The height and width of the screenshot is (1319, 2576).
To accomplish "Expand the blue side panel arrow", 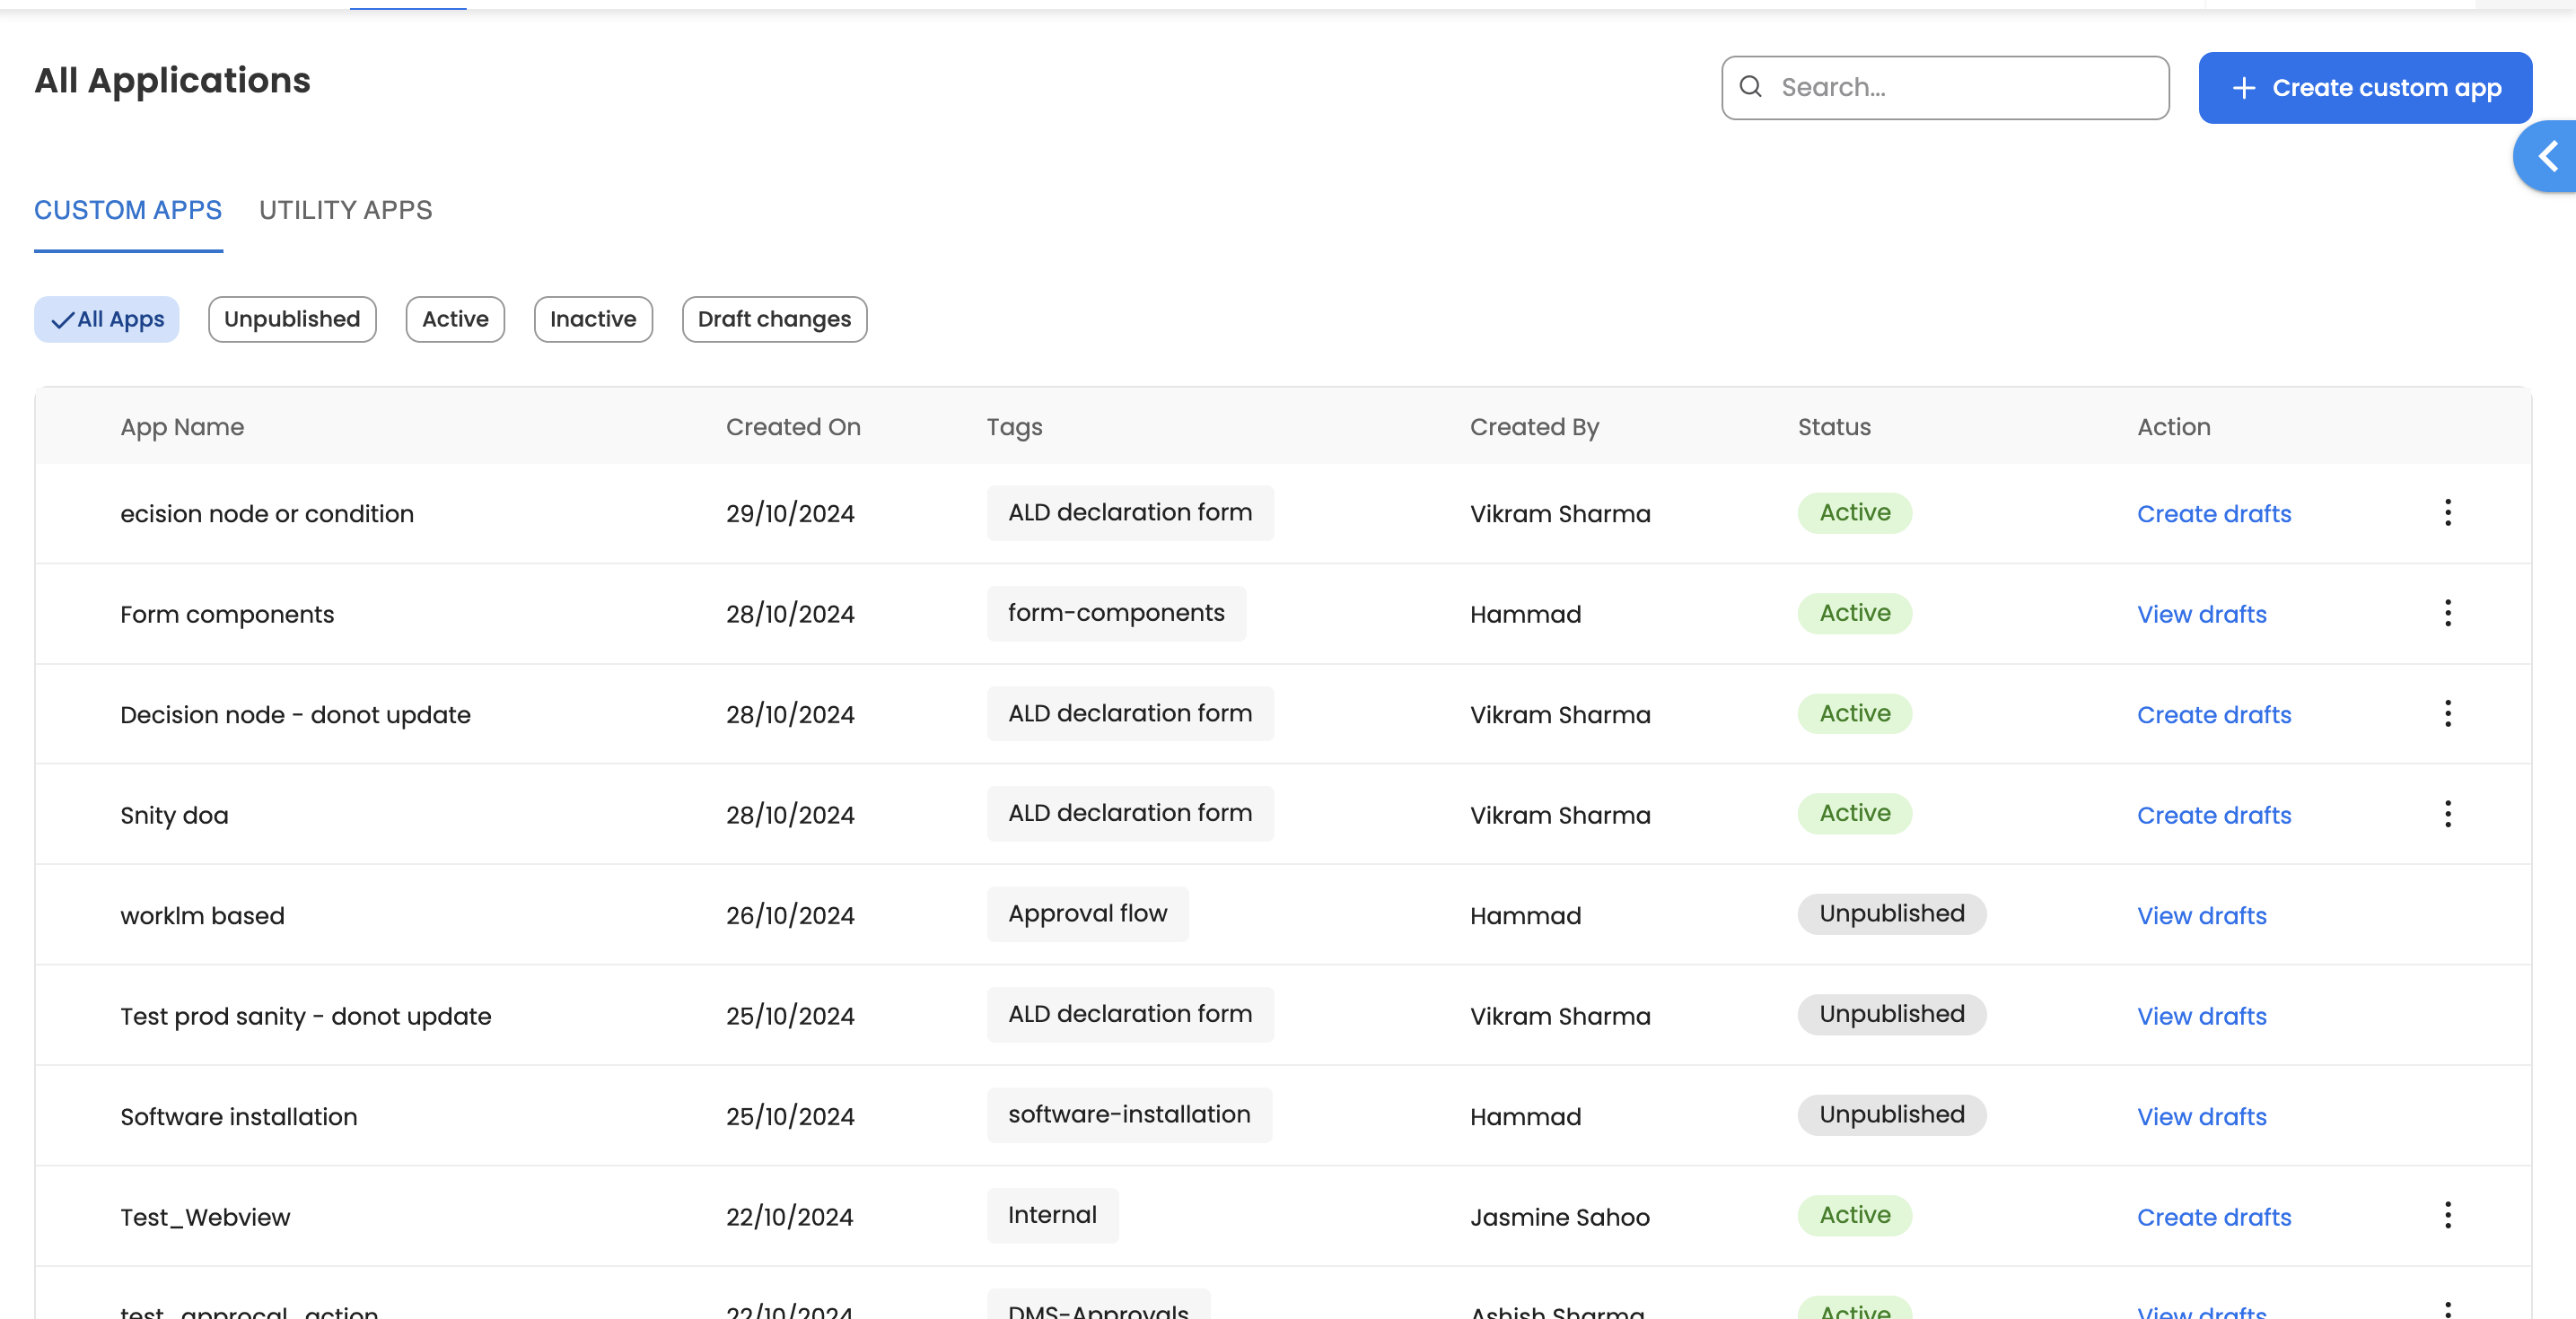I will [x=2548, y=156].
